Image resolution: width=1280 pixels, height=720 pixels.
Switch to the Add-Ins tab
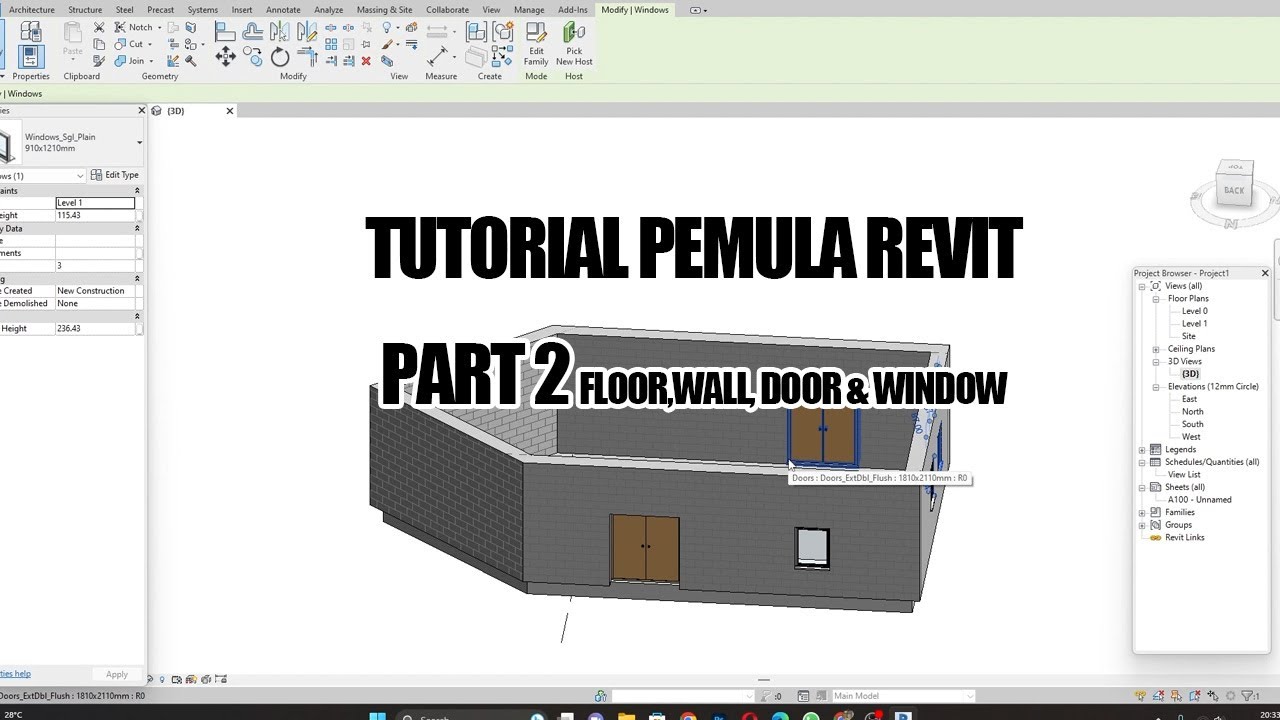coord(573,10)
